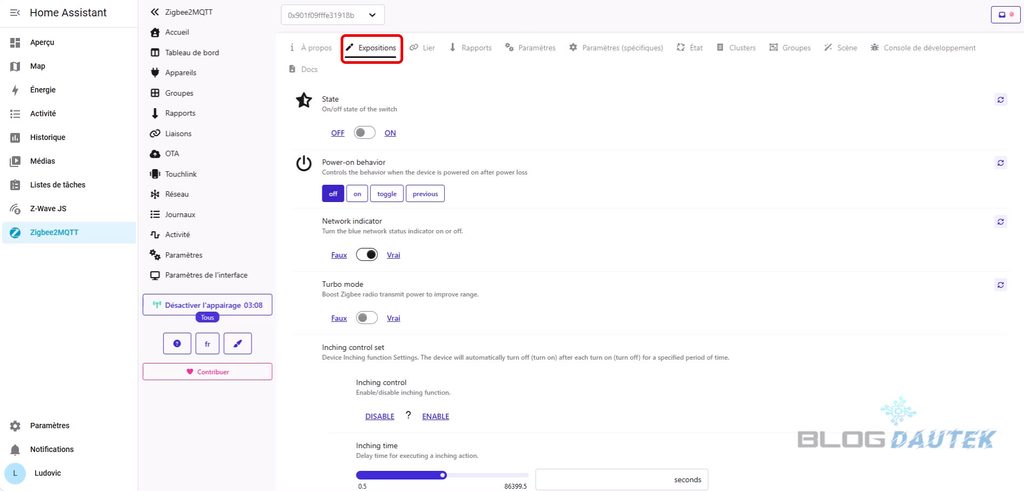The height and width of the screenshot is (491, 1024).
Task: Open Tableau de bord icon
Action: pos(155,52)
